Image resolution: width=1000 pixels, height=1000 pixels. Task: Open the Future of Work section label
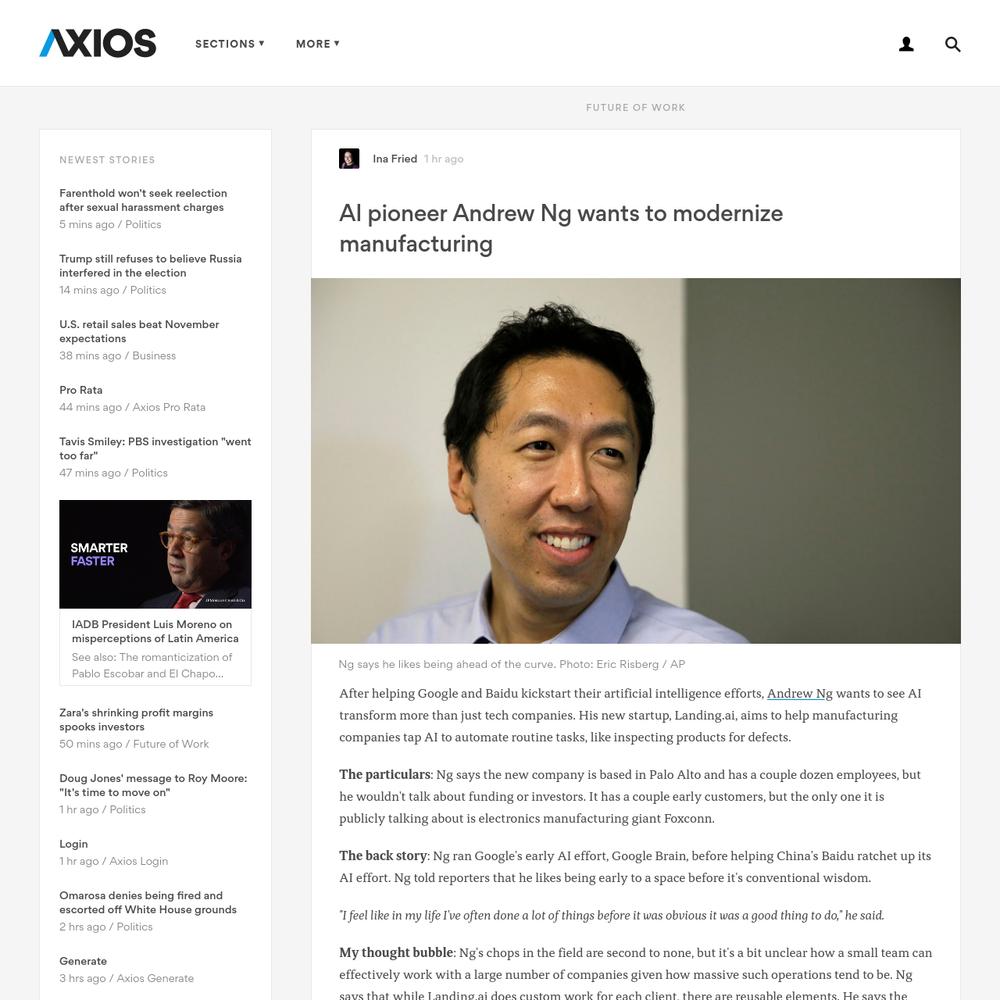click(635, 108)
